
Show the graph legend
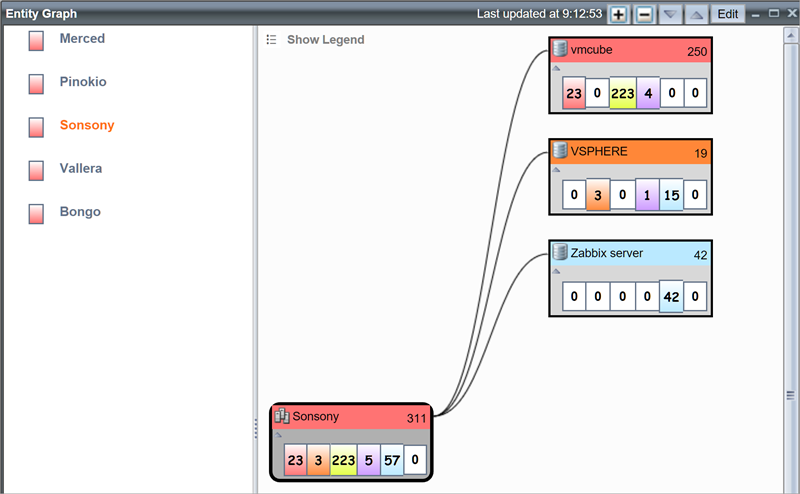coord(326,40)
